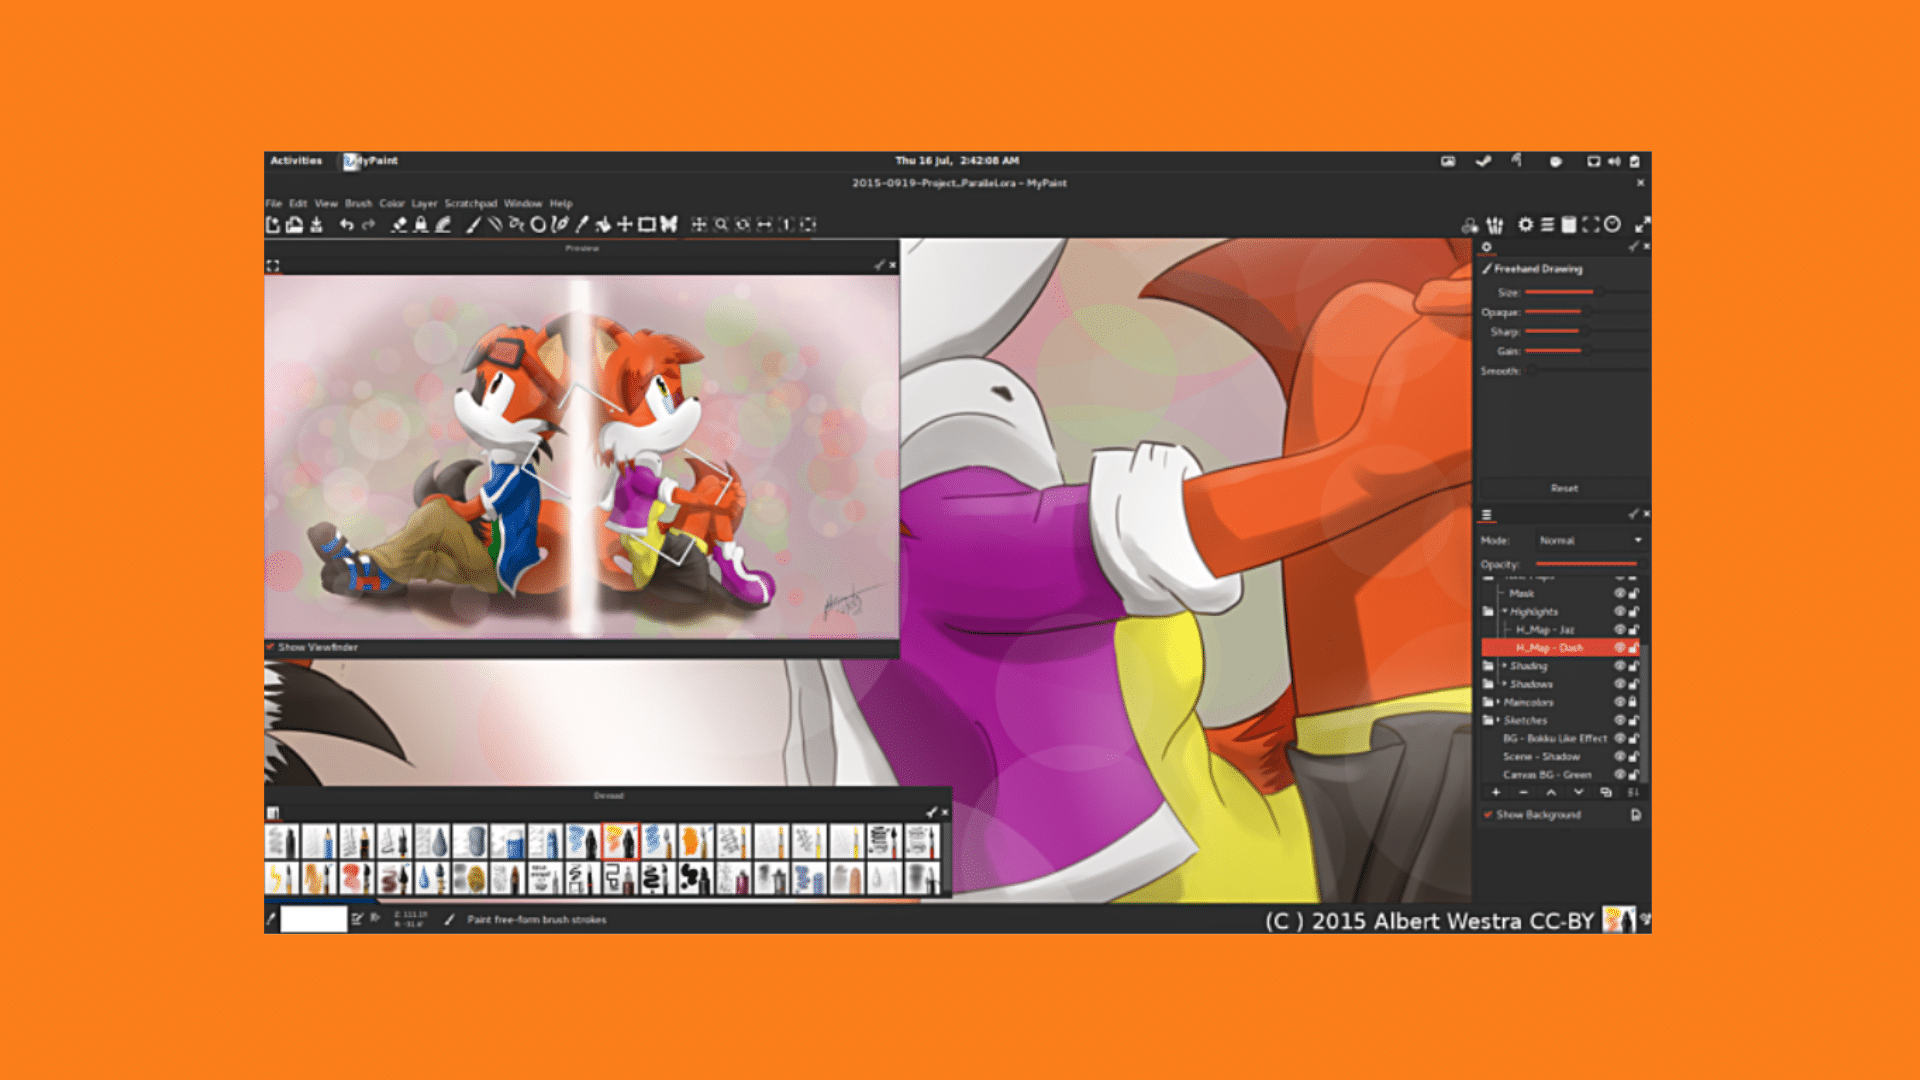Expand the Sketches layer group
The height and width of the screenshot is (1080, 1920).
coord(1498,720)
